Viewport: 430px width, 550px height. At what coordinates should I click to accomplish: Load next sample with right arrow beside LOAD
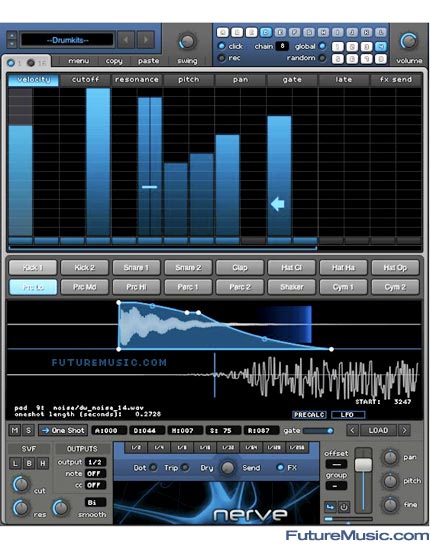(404, 430)
